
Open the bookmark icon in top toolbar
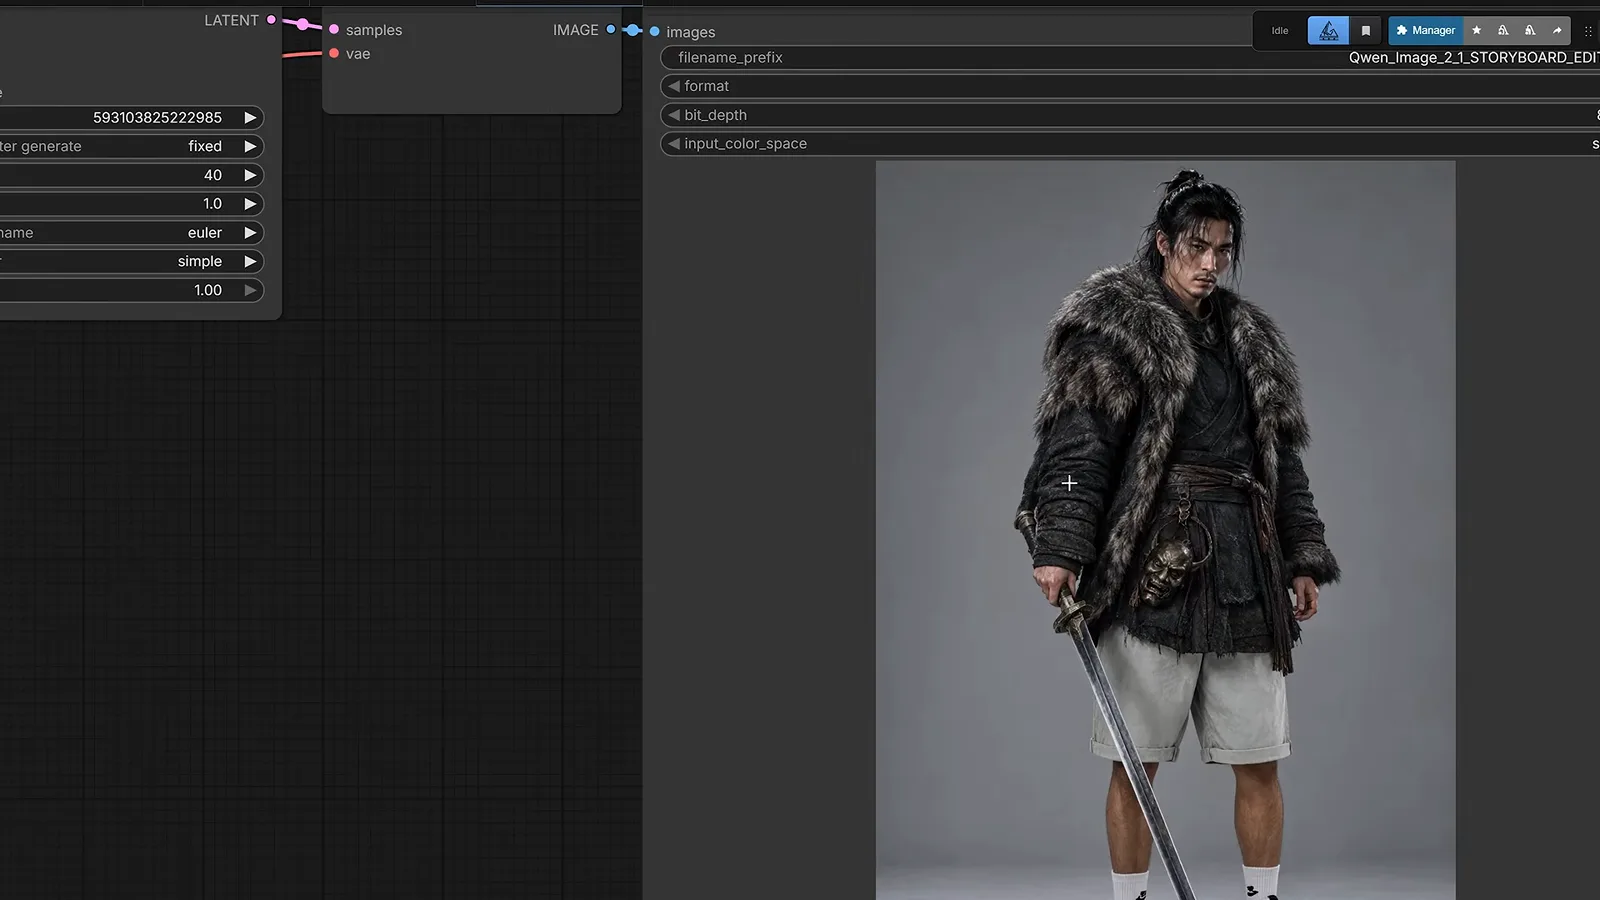1366,31
